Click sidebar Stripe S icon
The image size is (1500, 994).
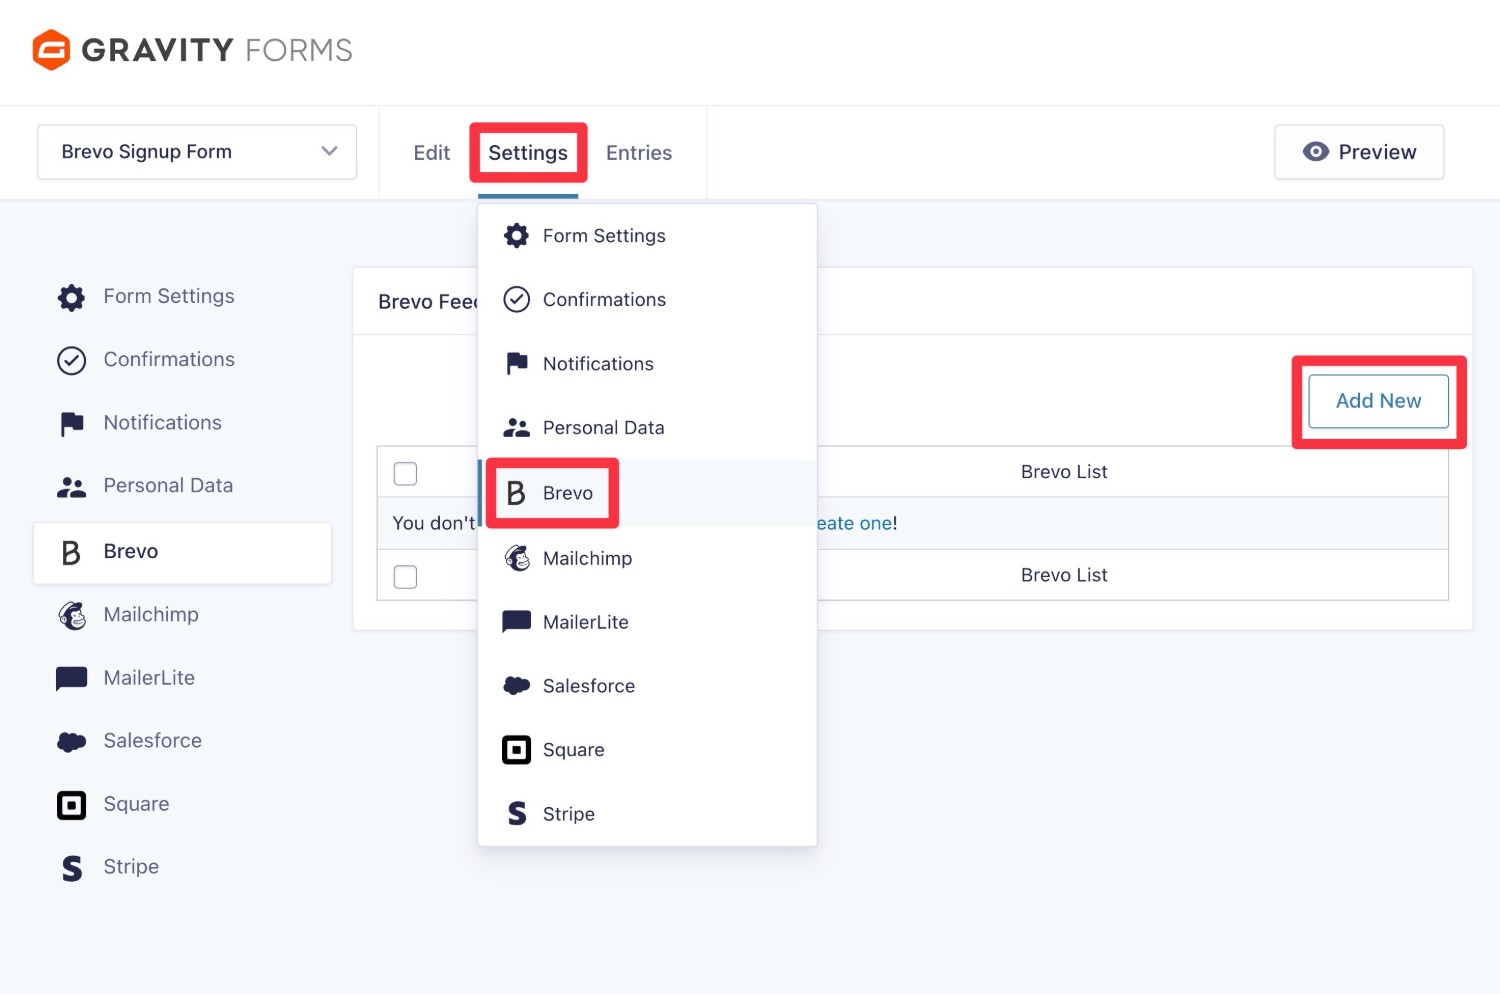pos(71,868)
